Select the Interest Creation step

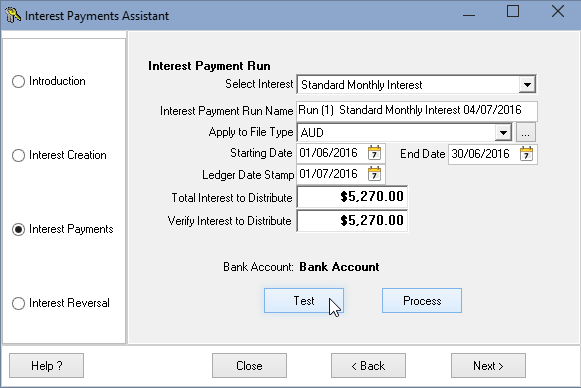coord(59,155)
